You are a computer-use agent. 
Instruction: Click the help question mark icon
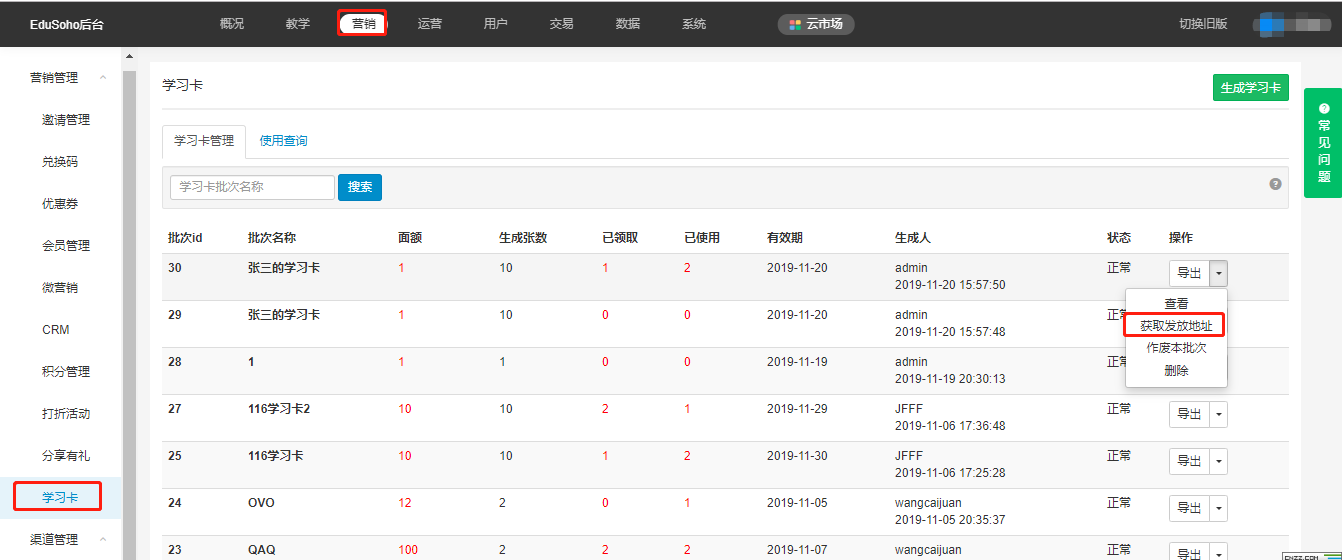(x=1275, y=184)
